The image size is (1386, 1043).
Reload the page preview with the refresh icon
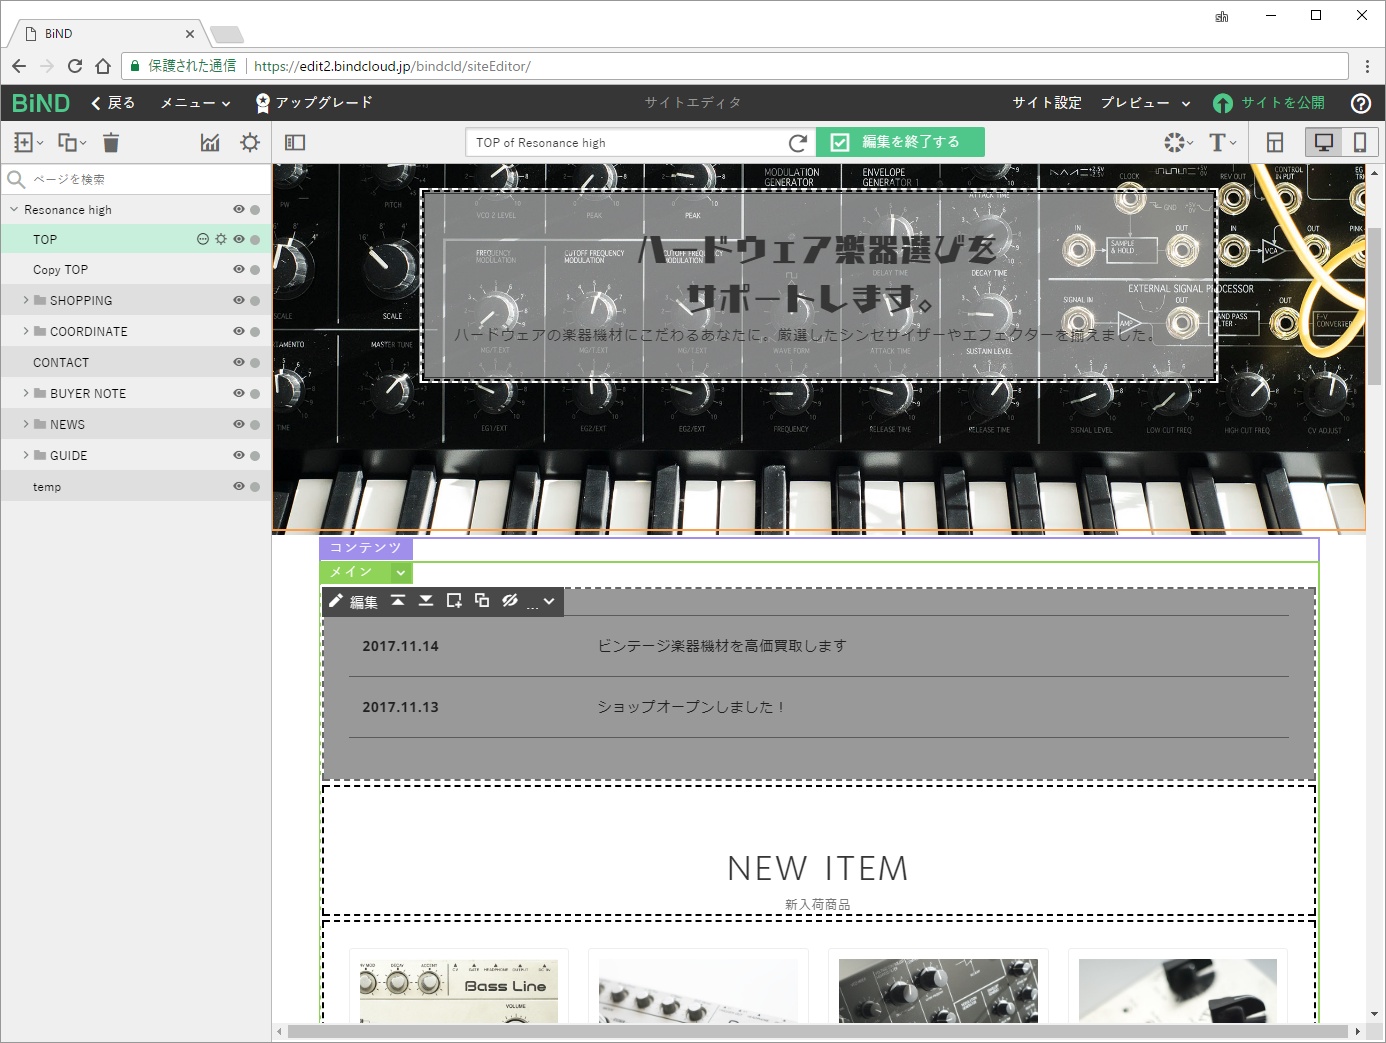tap(797, 142)
